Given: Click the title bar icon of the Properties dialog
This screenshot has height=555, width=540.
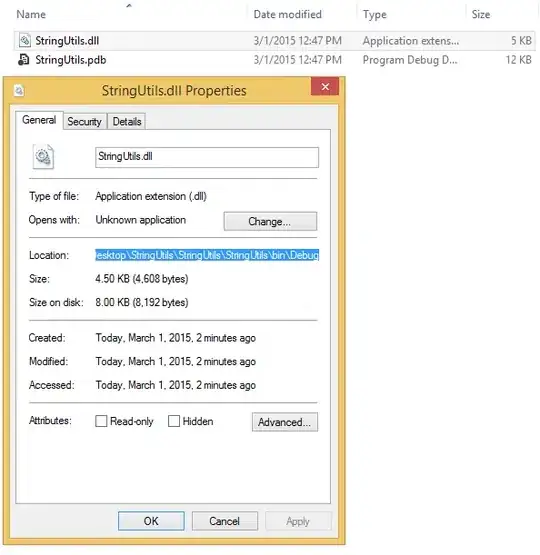Looking at the screenshot, I should click(19, 90).
